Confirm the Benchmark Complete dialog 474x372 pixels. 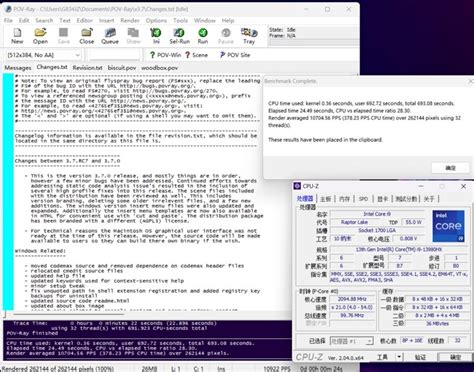450,168
